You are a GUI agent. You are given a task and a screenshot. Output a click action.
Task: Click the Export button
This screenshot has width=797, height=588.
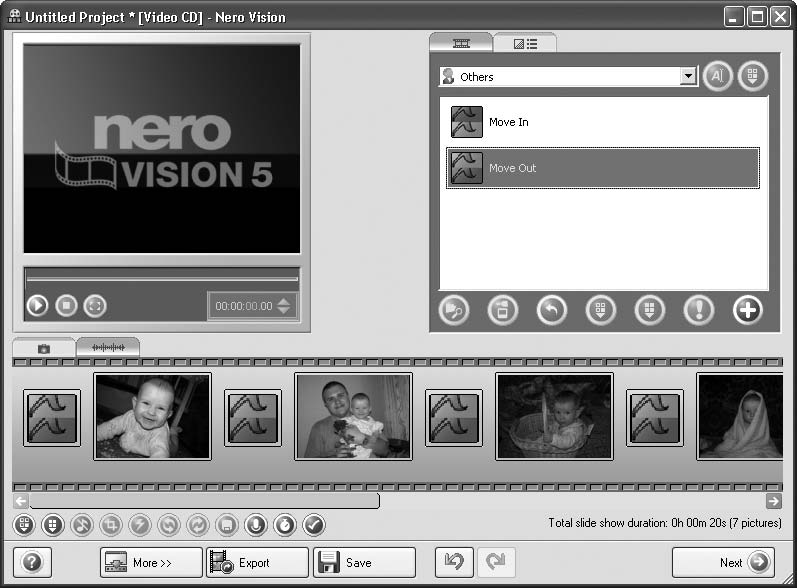point(256,562)
